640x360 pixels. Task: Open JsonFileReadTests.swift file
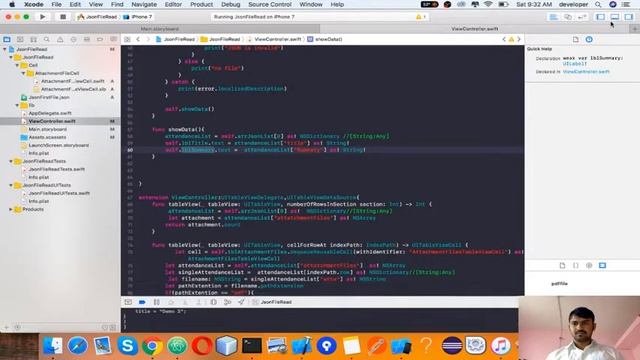(57, 169)
